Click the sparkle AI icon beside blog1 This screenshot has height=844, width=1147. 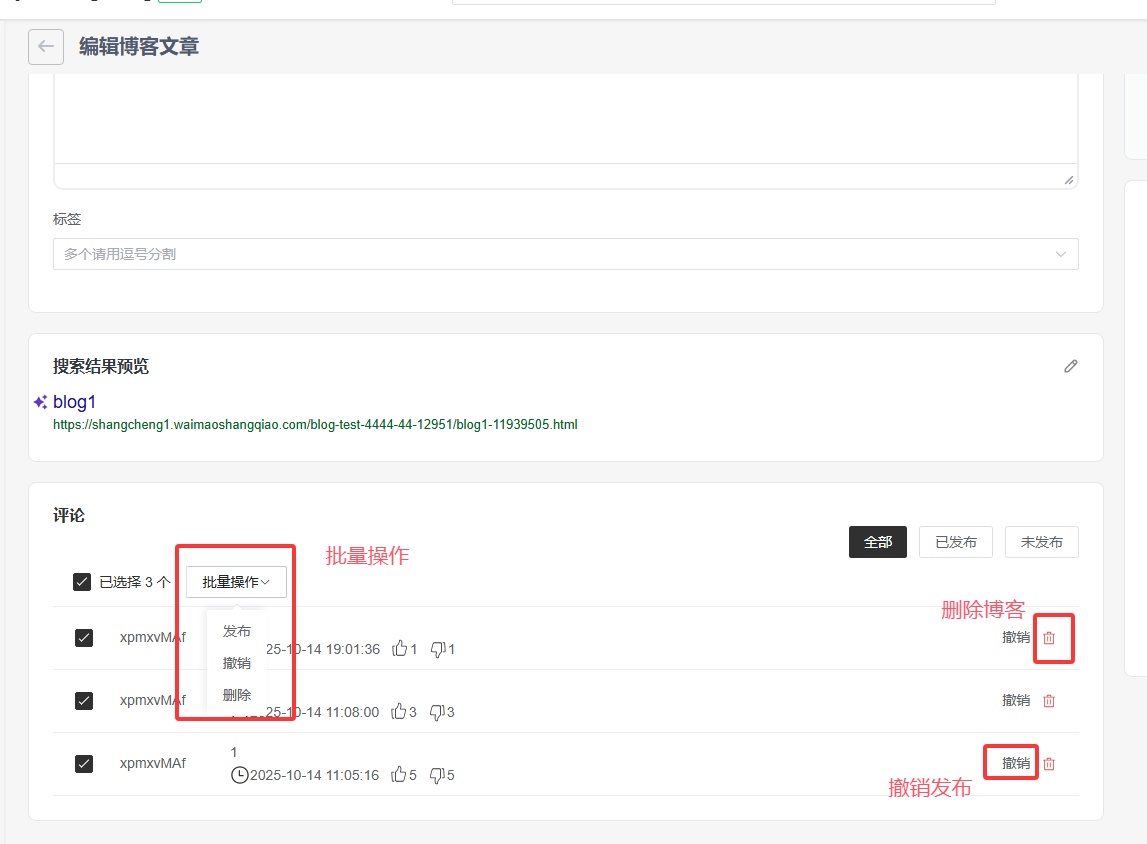point(40,402)
